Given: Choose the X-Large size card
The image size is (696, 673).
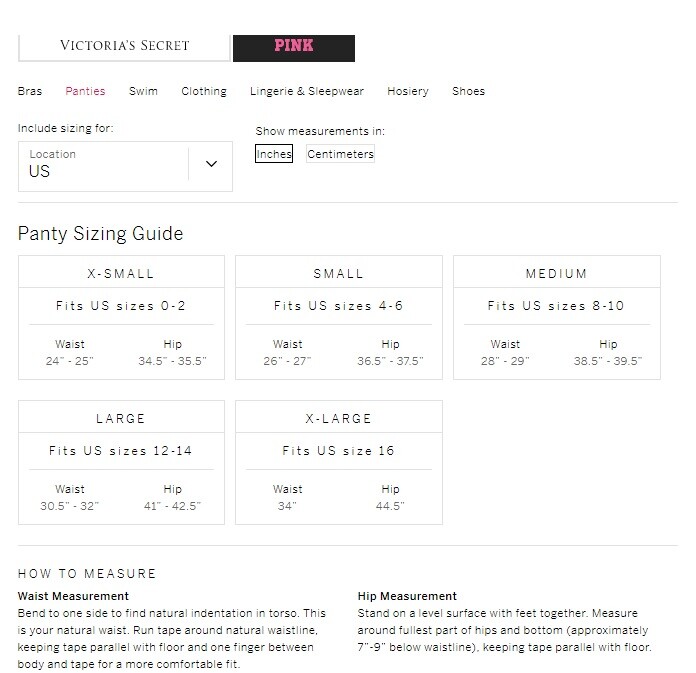Looking at the screenshot, I should click(339, 462).
